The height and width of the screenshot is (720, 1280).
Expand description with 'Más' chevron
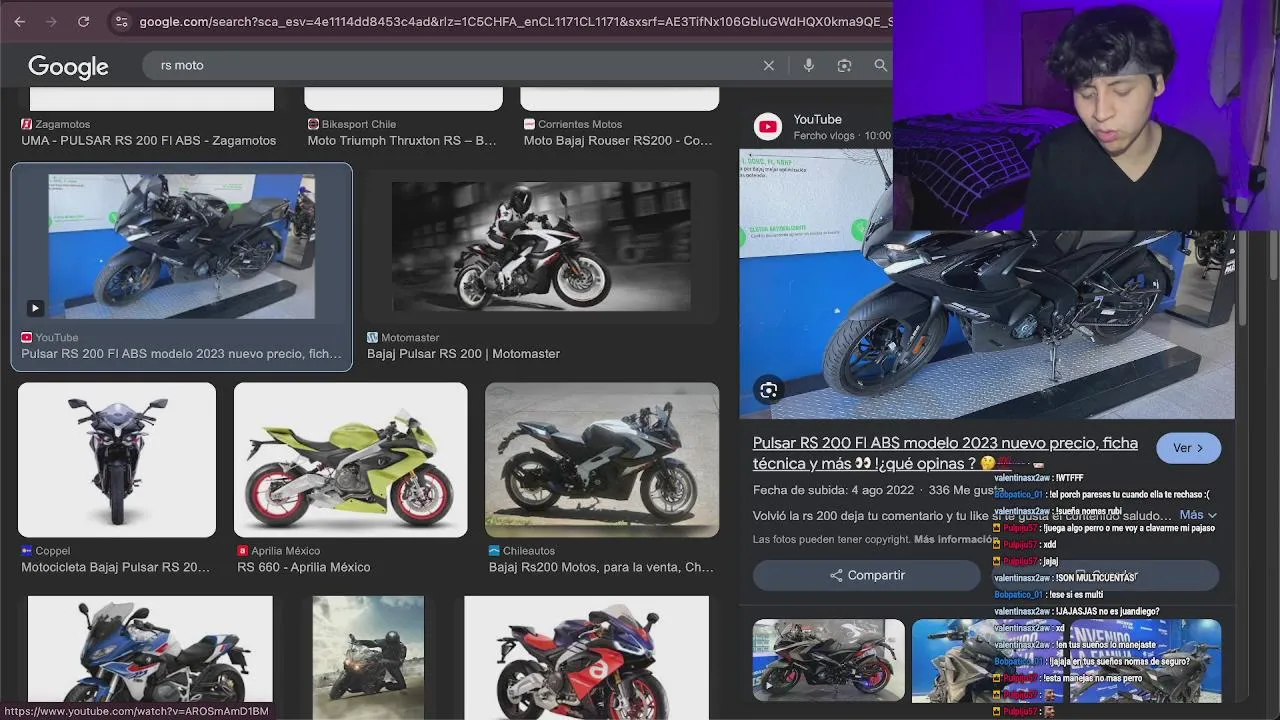click(x=1199, y=515)
